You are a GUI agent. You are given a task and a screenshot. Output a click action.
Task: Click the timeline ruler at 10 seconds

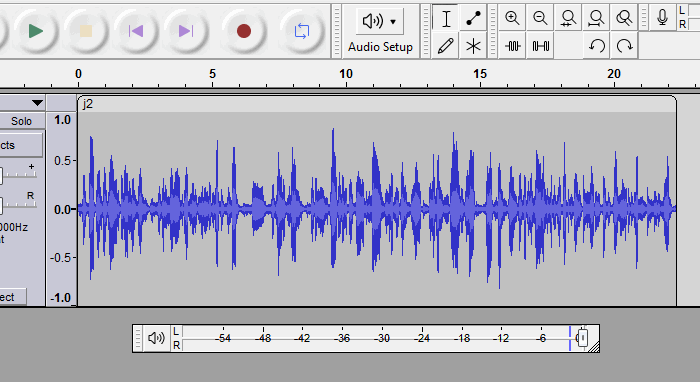tap(346, 74)
